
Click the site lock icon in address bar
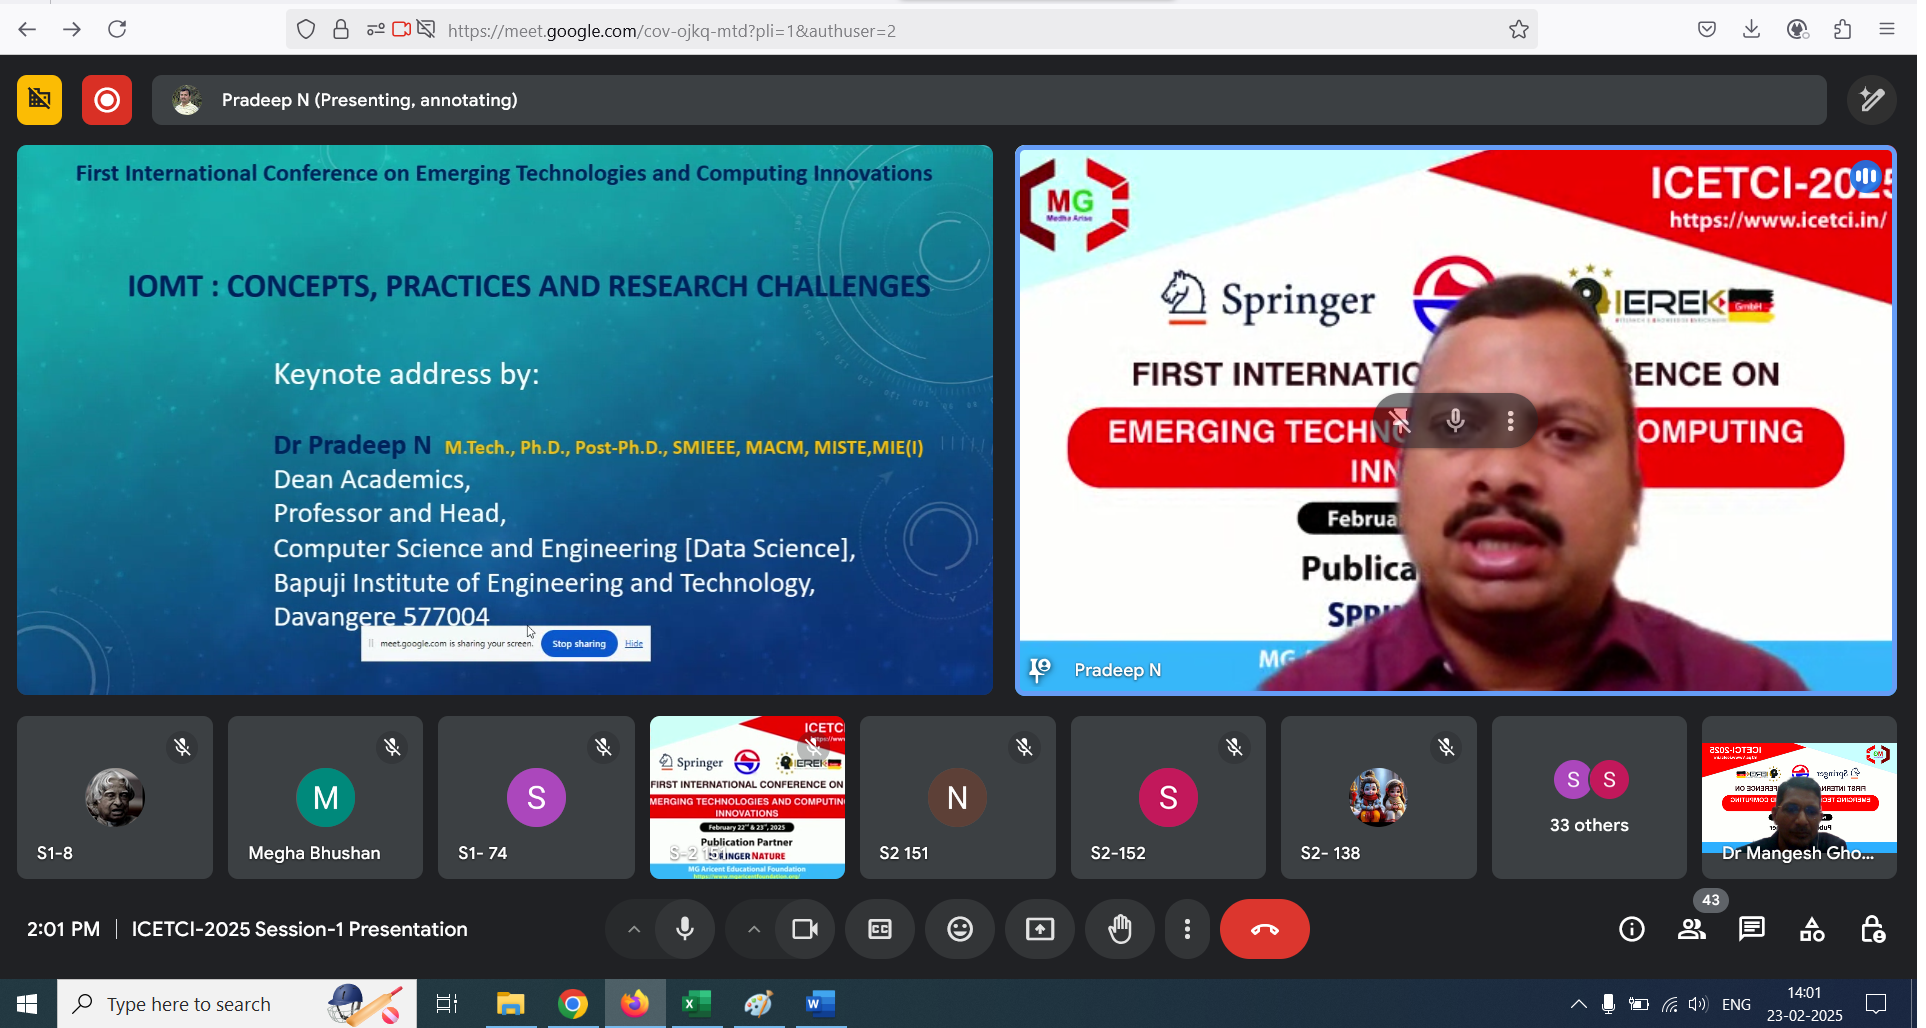(341, 30)
